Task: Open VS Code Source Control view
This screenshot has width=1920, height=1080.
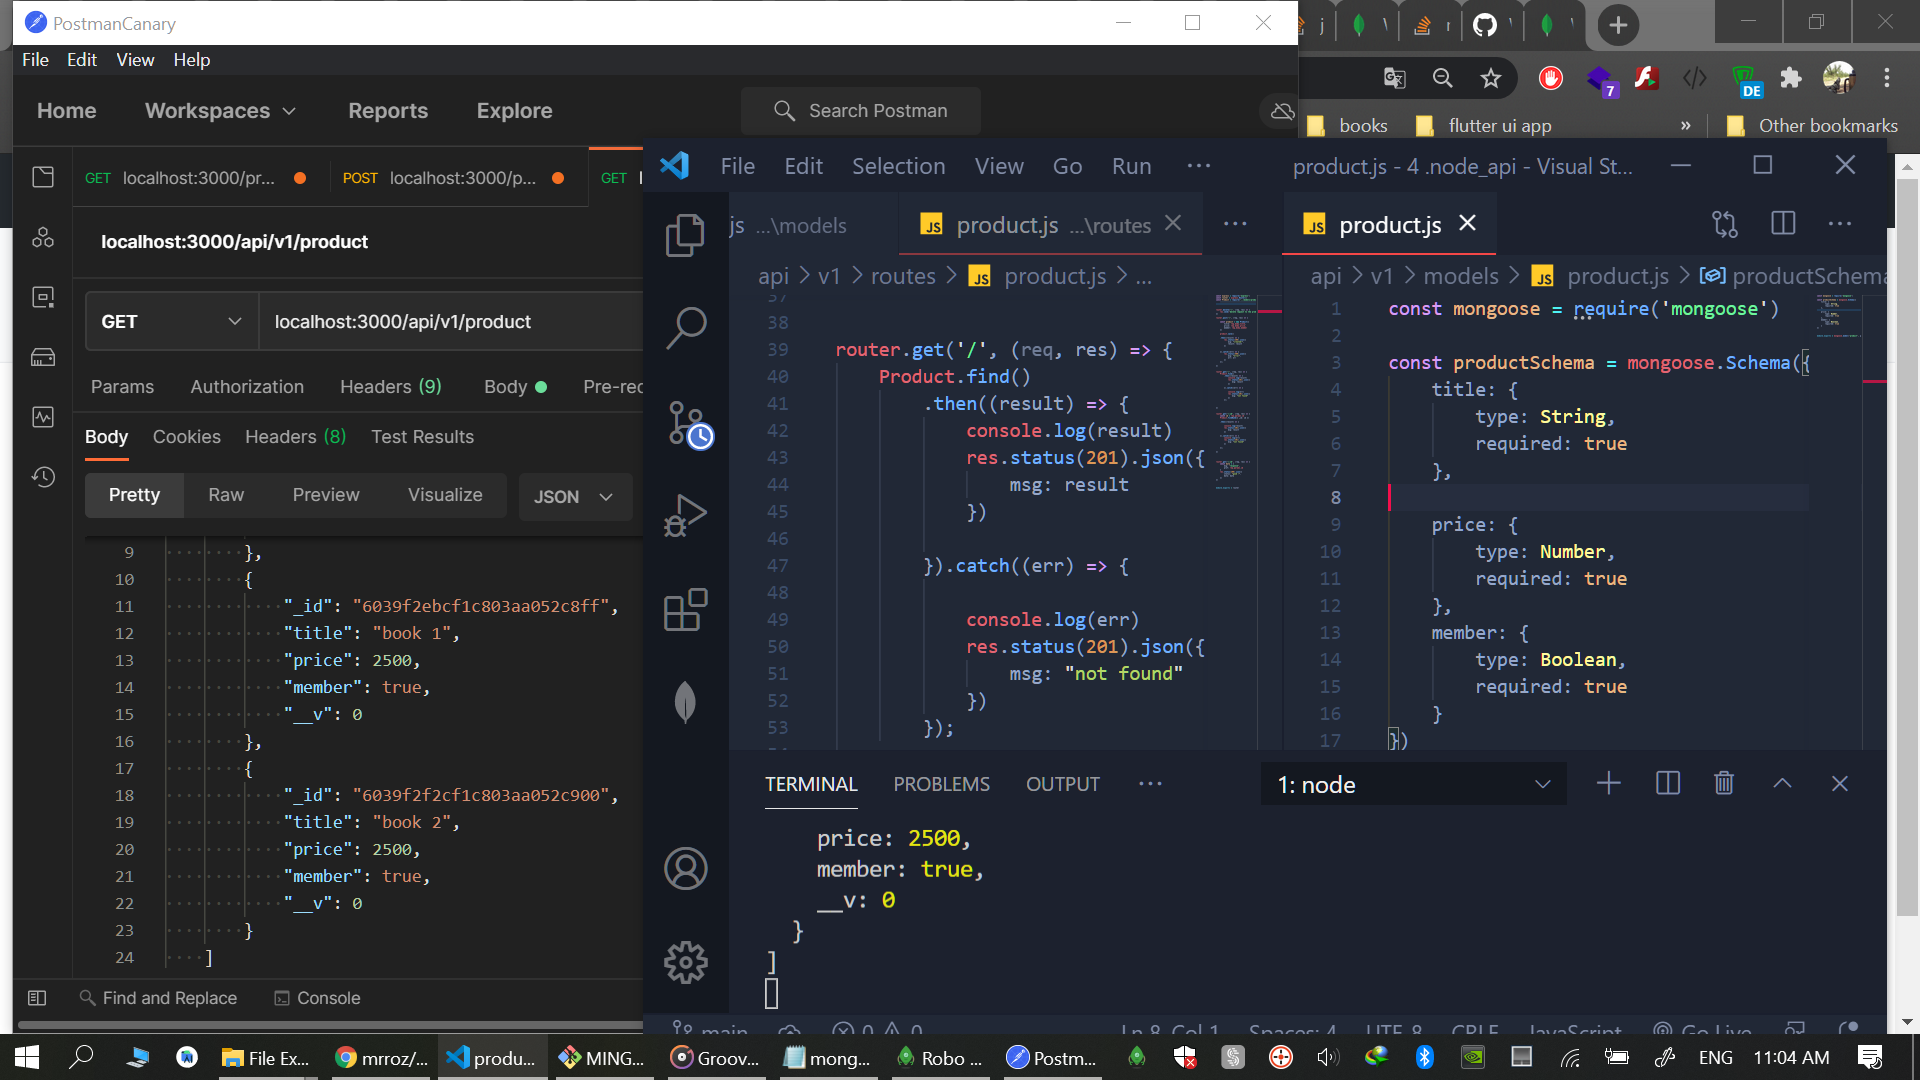Action: [x=689, y=424]
